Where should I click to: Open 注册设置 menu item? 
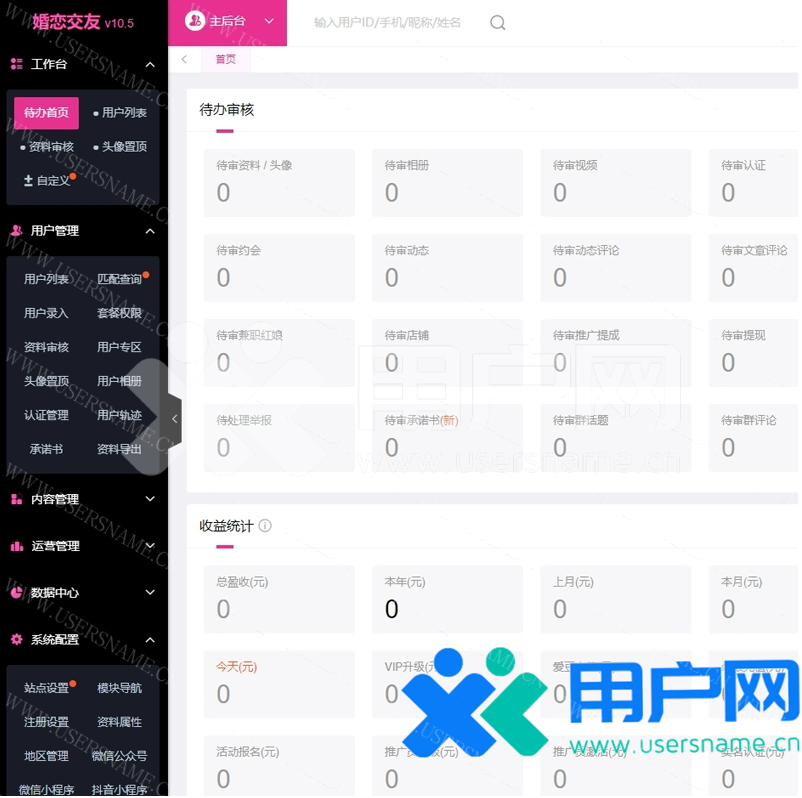tap(47, 722)
